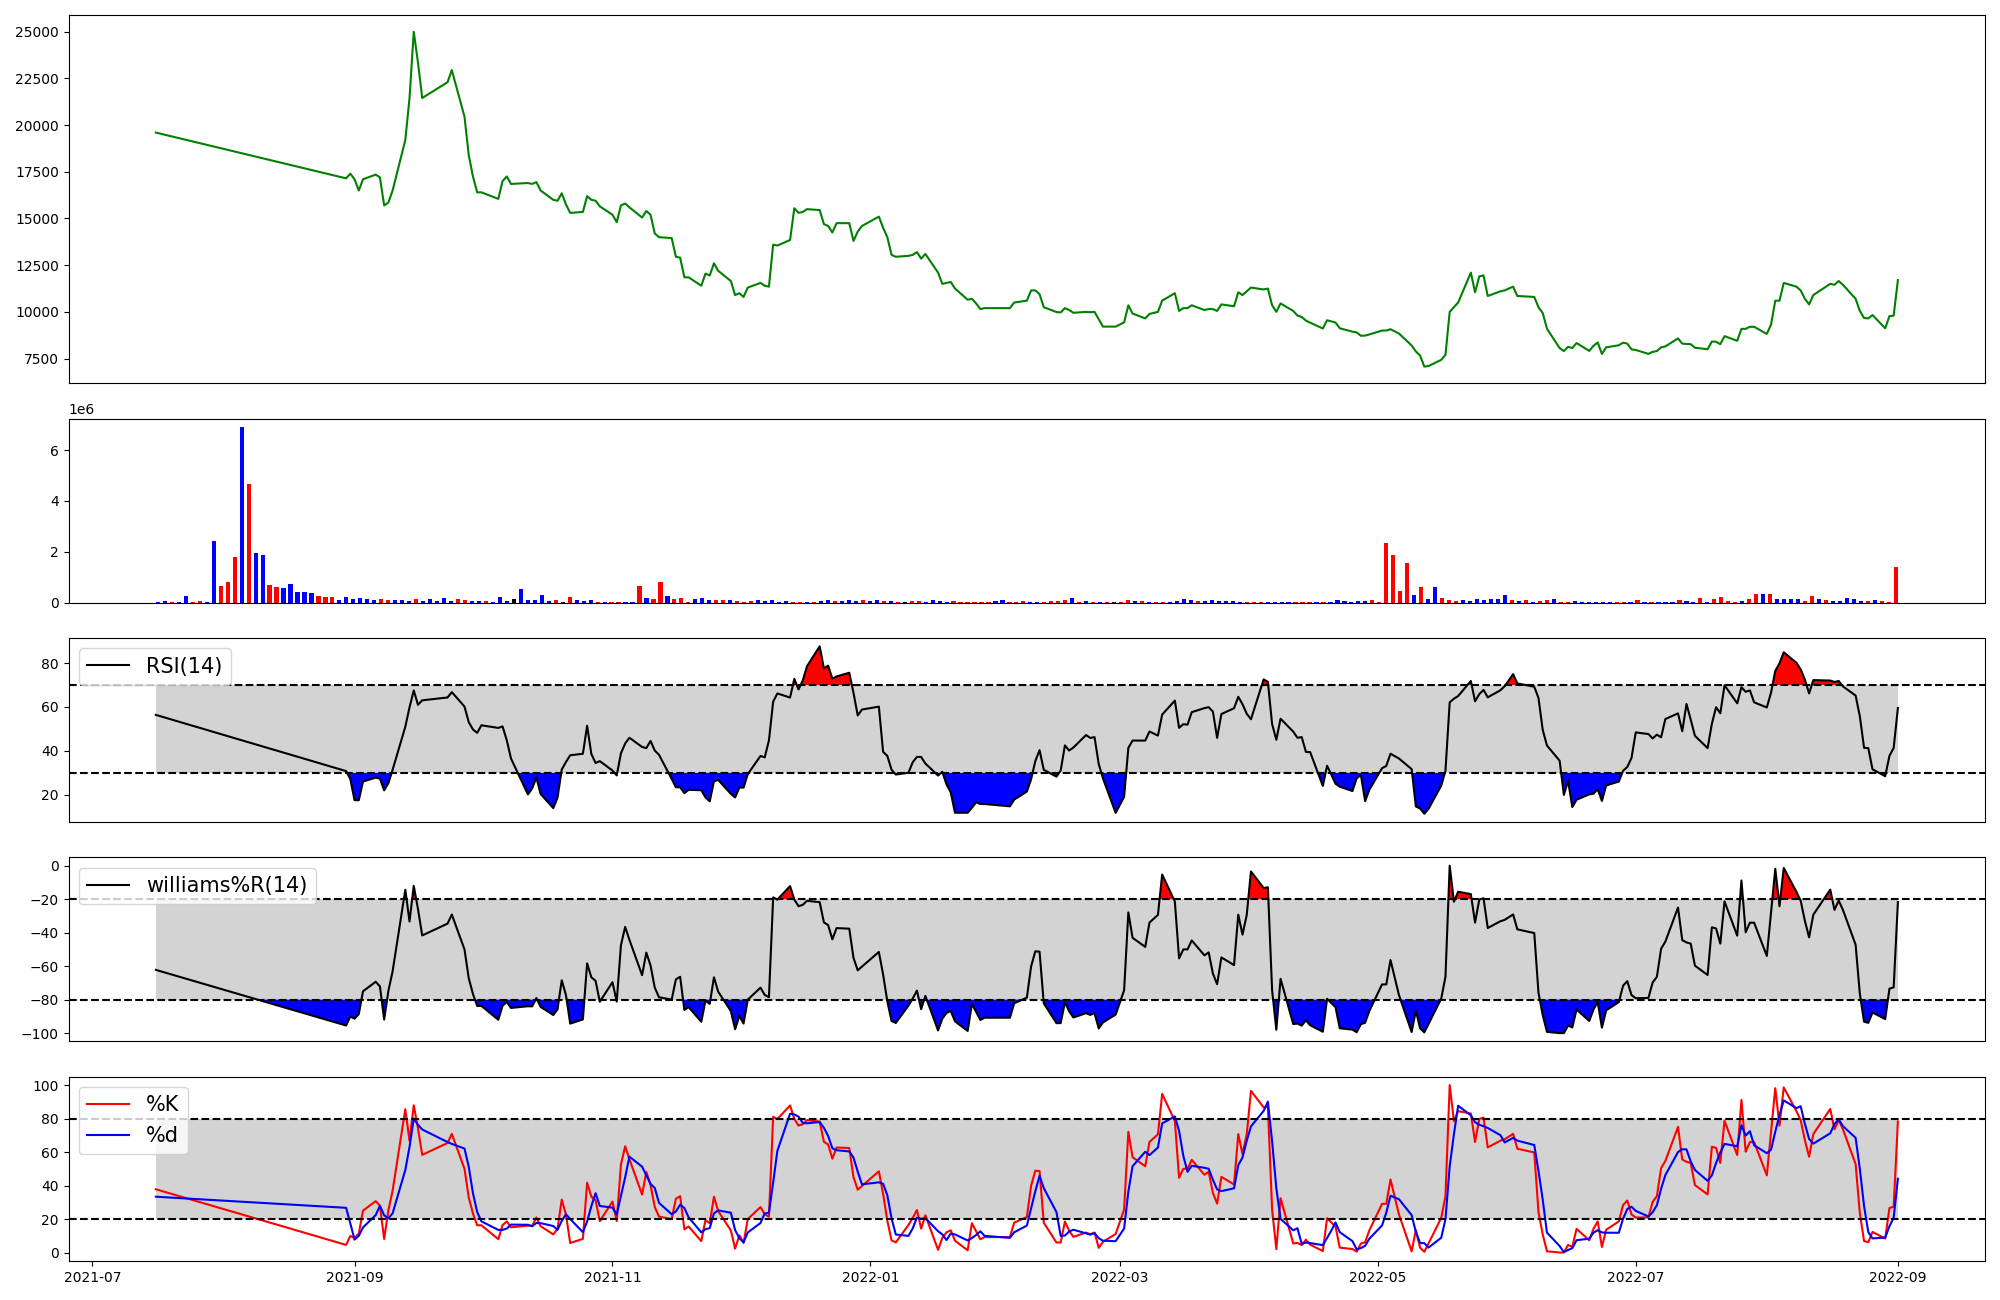Click the williams%R(14) legend label

(226, 885)
